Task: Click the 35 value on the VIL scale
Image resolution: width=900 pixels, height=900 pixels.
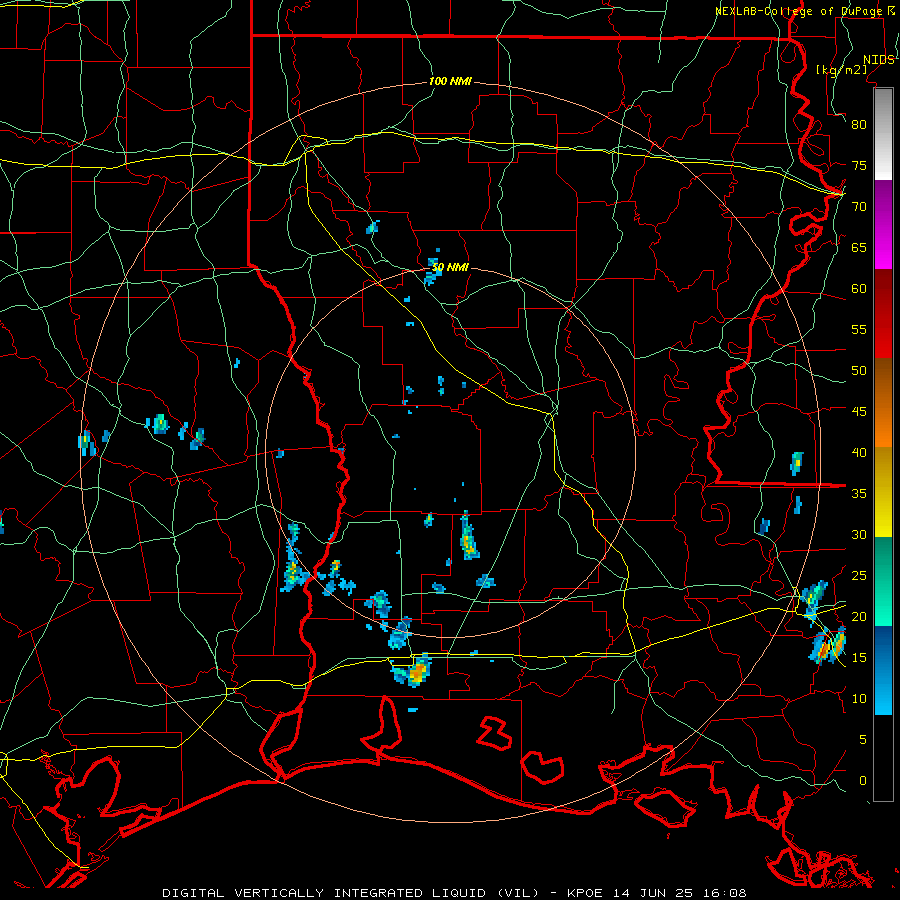Action: coord(859,494)
